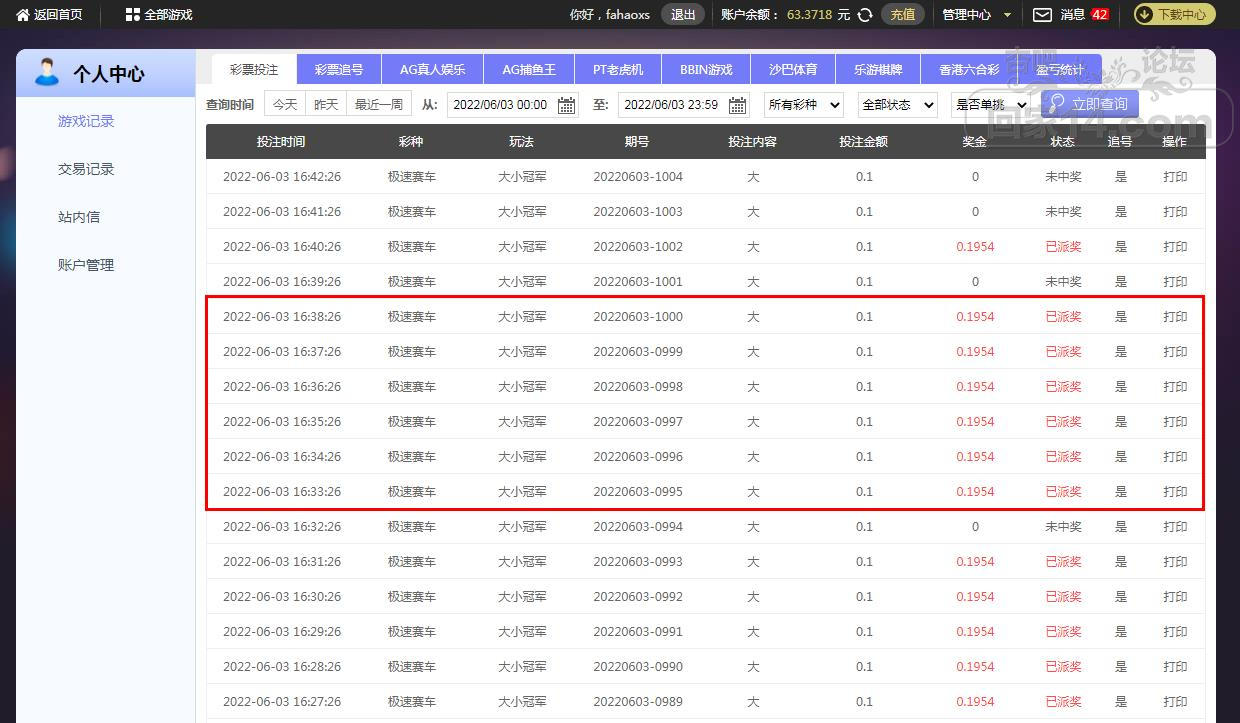The height and width of the screenshot is (723, 1240).
Task: Click the 个人中心 user avatar icon
Action: (46, 73)
